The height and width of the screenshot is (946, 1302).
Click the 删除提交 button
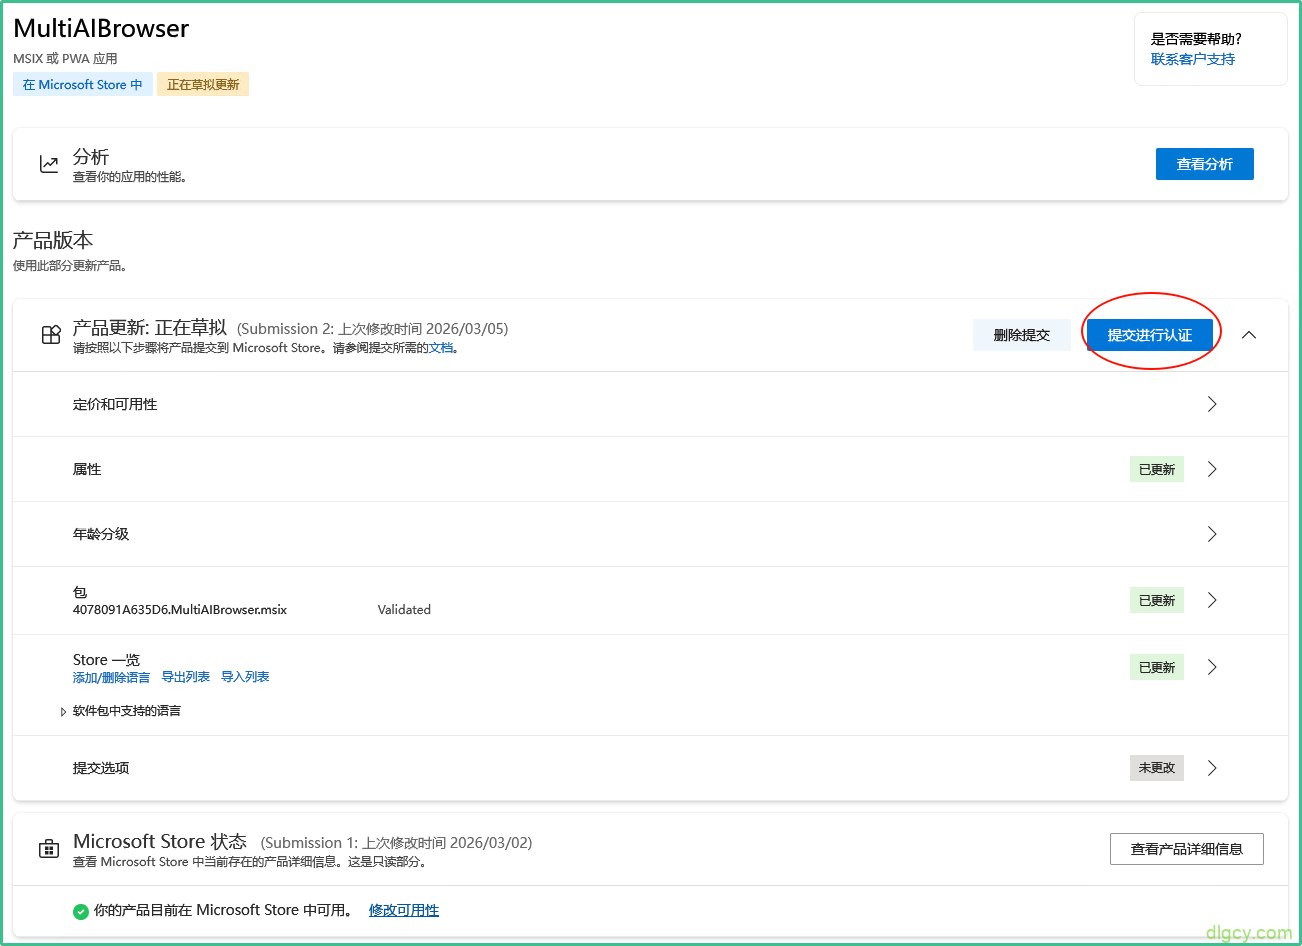tap(1021, 335)
